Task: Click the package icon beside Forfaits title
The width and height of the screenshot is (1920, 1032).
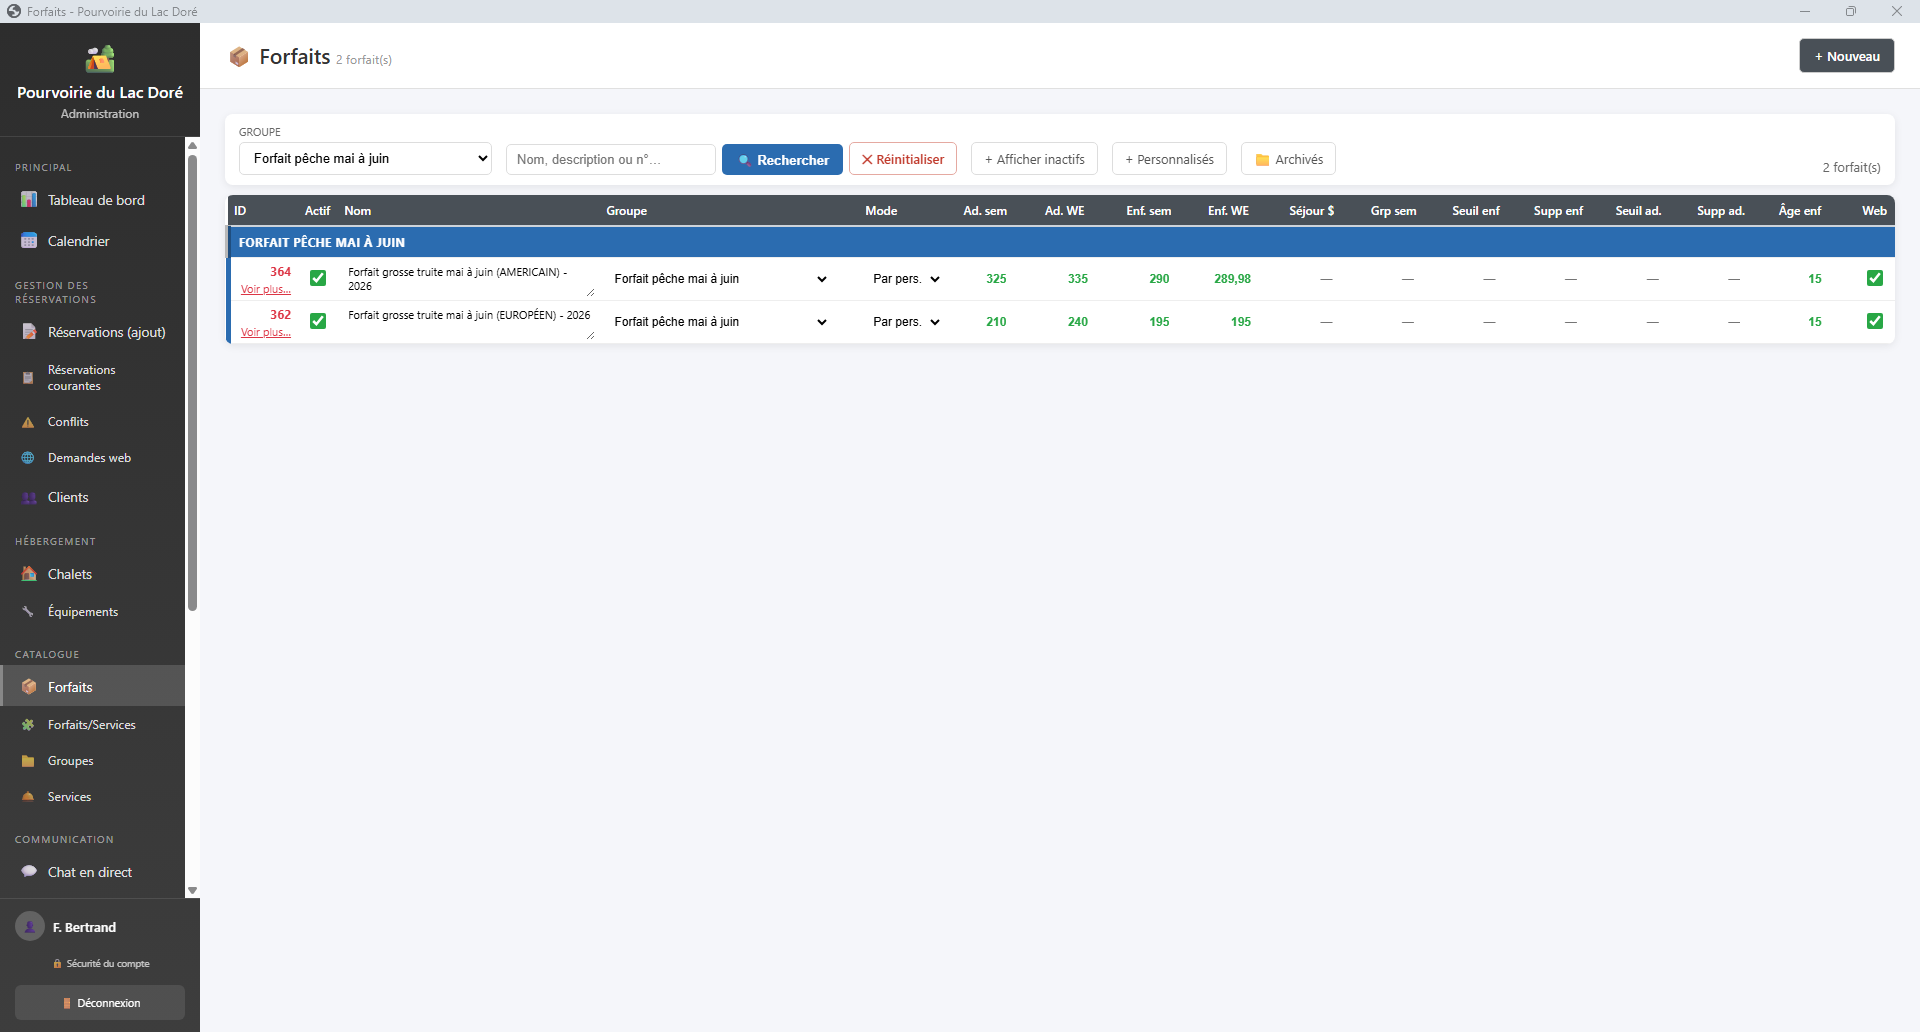Action: tap(239, 57)
